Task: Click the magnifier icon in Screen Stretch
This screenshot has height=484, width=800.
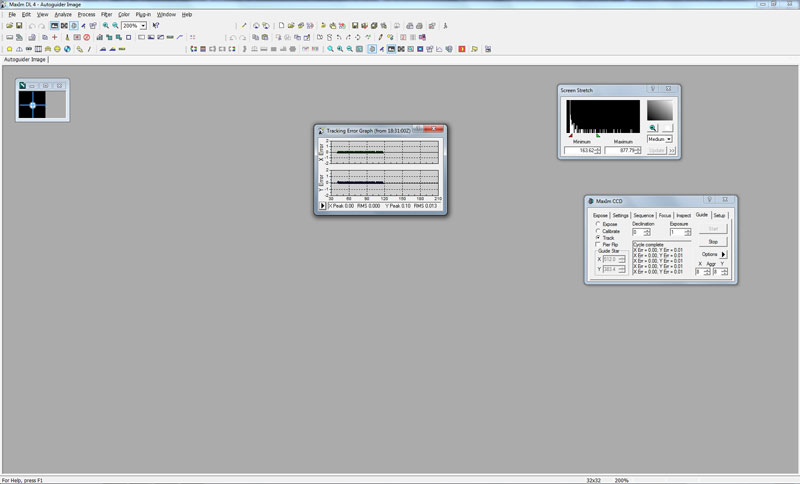Action: [x=653, y=128]
